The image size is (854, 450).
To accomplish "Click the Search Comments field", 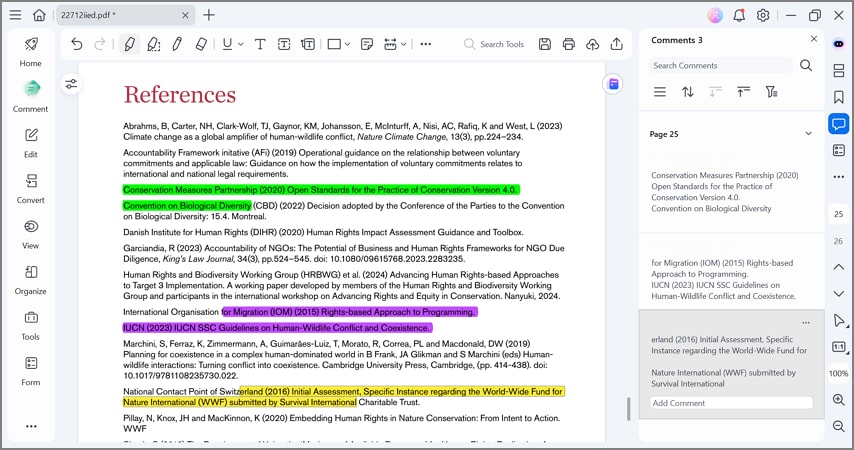I will click(720, 65).
